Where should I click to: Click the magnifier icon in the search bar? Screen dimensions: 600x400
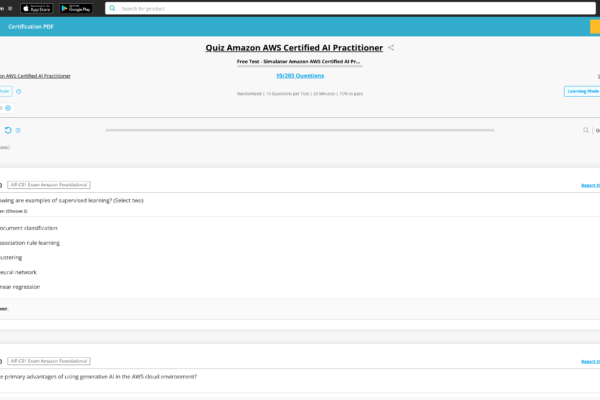coord(112,8)
